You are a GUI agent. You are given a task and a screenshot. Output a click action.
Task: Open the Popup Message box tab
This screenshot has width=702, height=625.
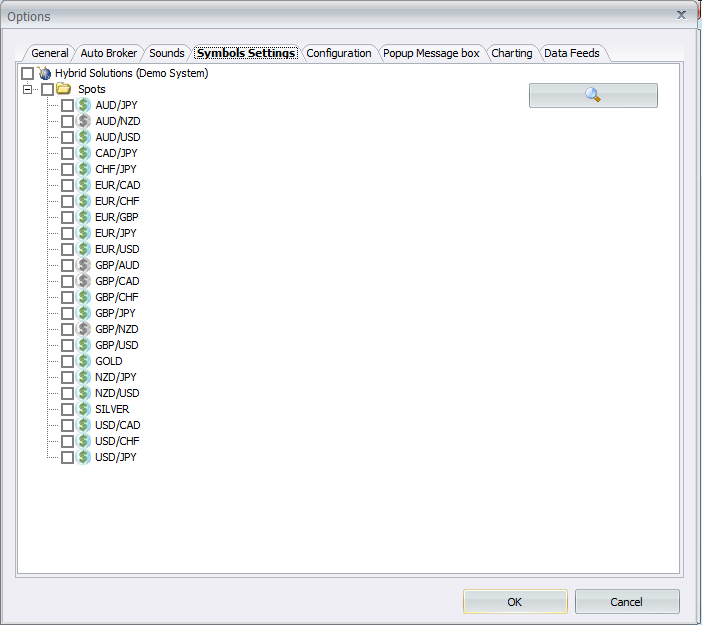click(x=431, y=53)
